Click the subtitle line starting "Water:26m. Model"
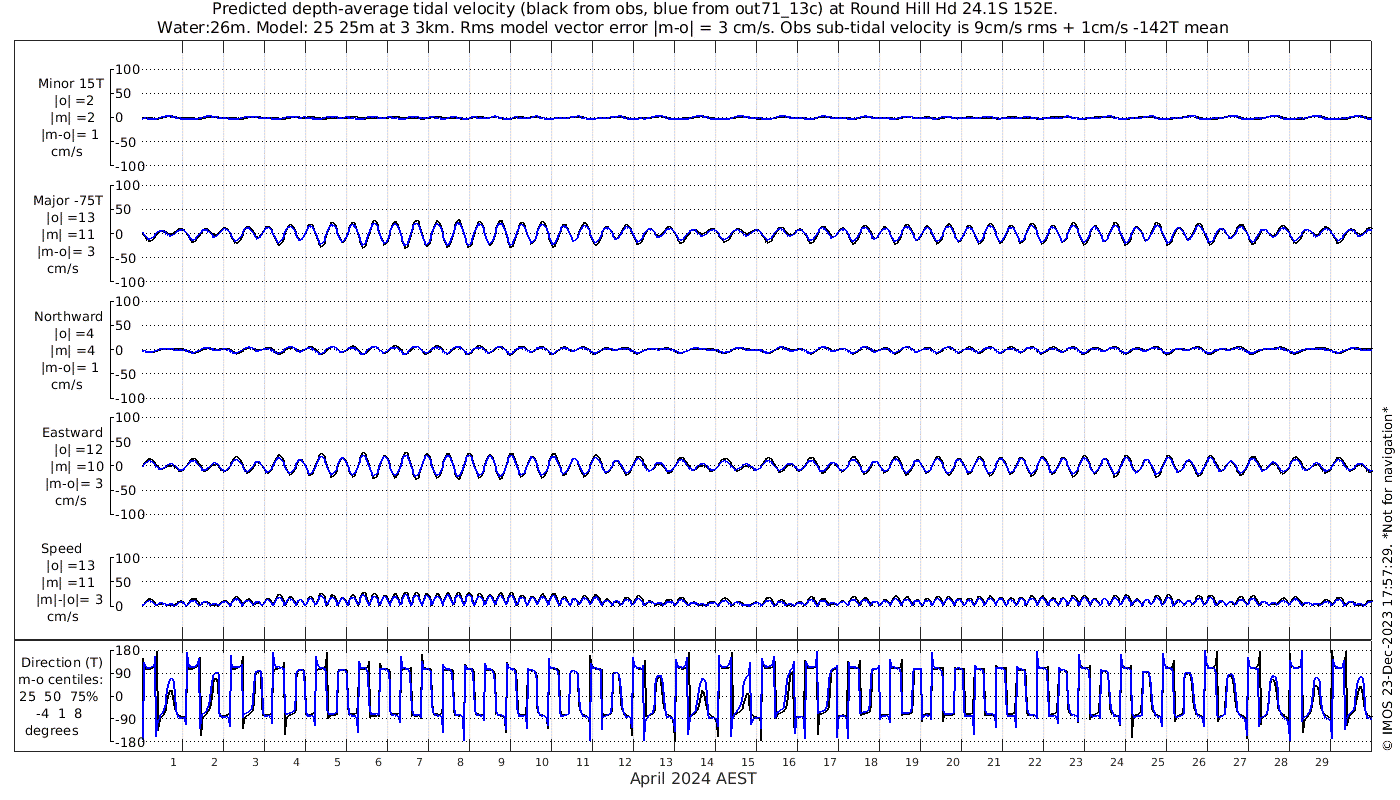Screen dimensions: 1400x800 coord(693,27)
